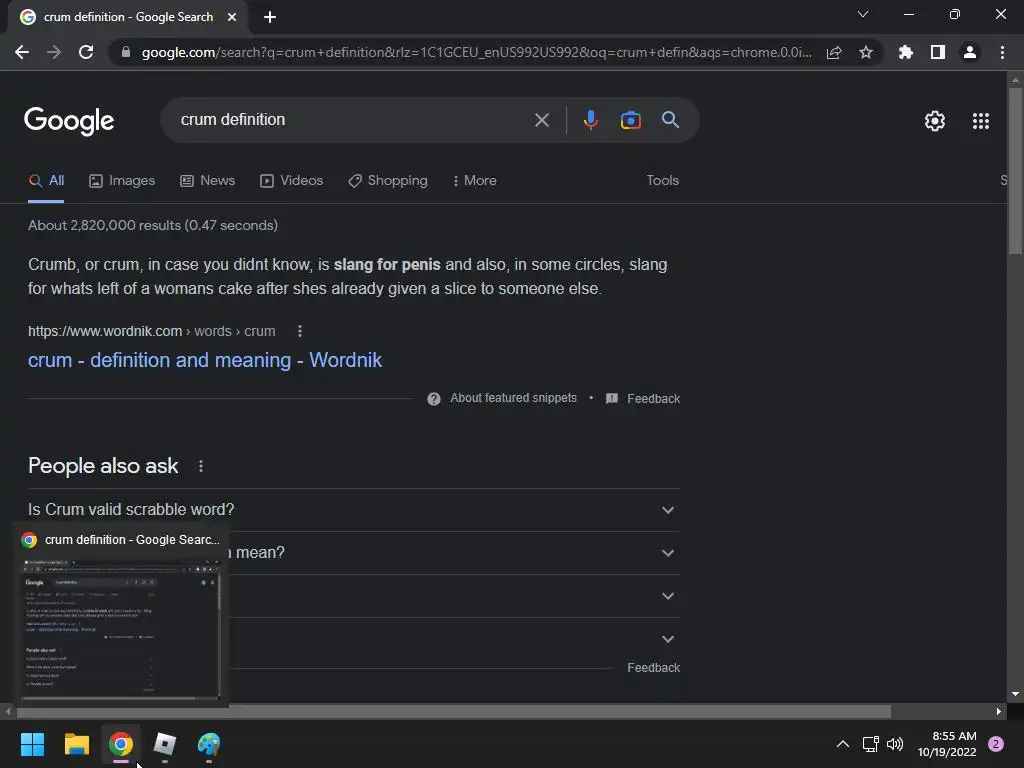Click the magnifier search button
Screen dimensions: 1024x768
click(x=670, y=120)
